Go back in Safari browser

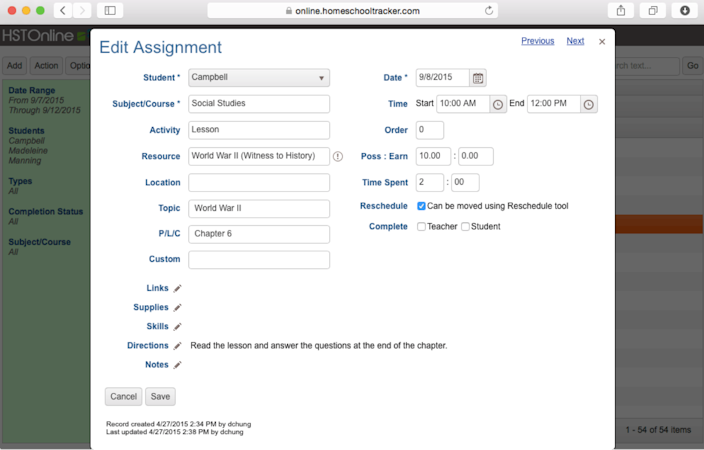[x=63, y=10]
